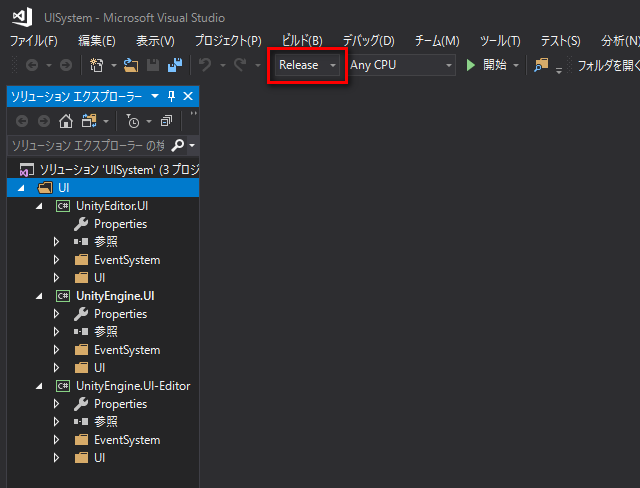Expand 参照 under UnityEditor.UI

56,242
